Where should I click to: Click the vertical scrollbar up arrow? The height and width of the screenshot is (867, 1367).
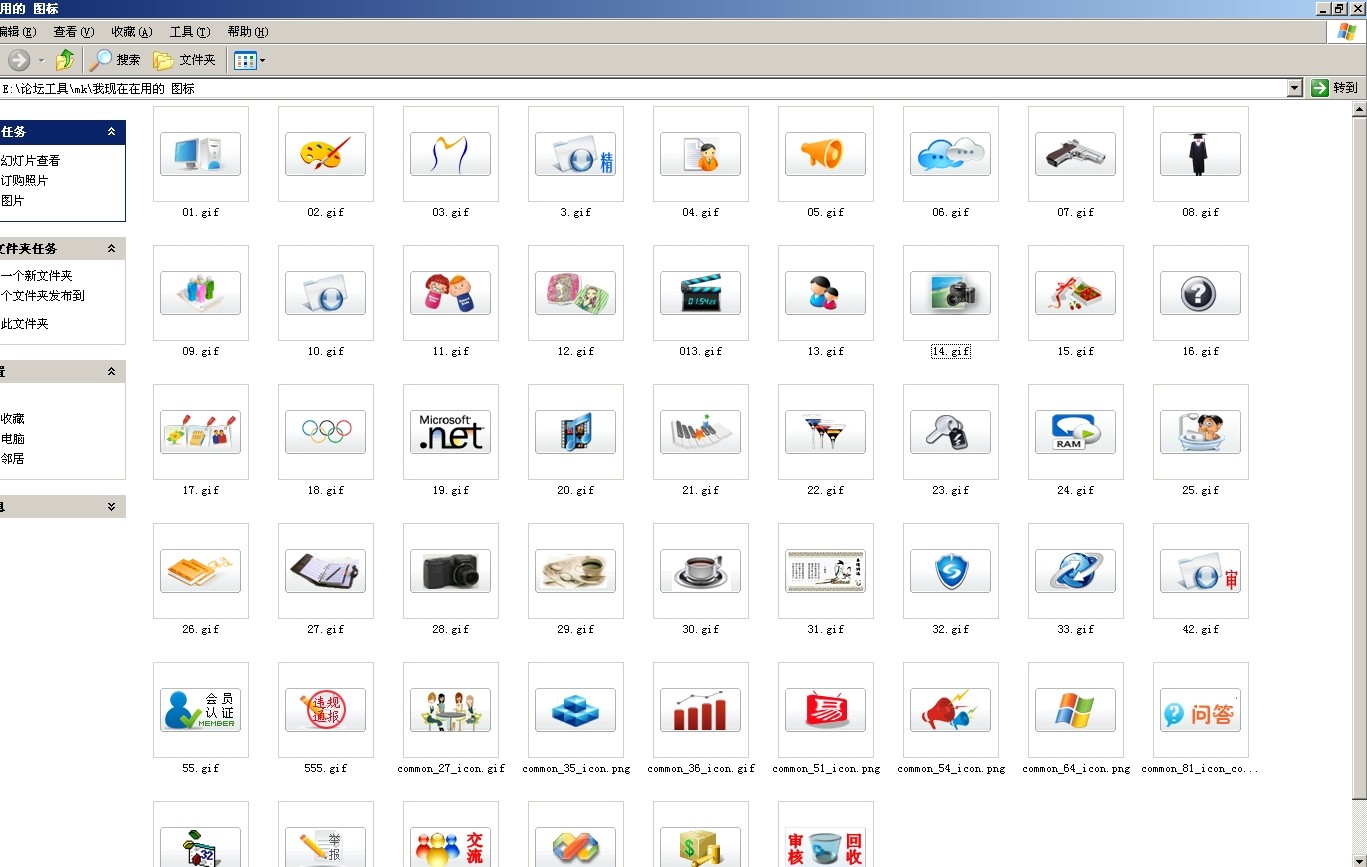[x=1358, y=108]
